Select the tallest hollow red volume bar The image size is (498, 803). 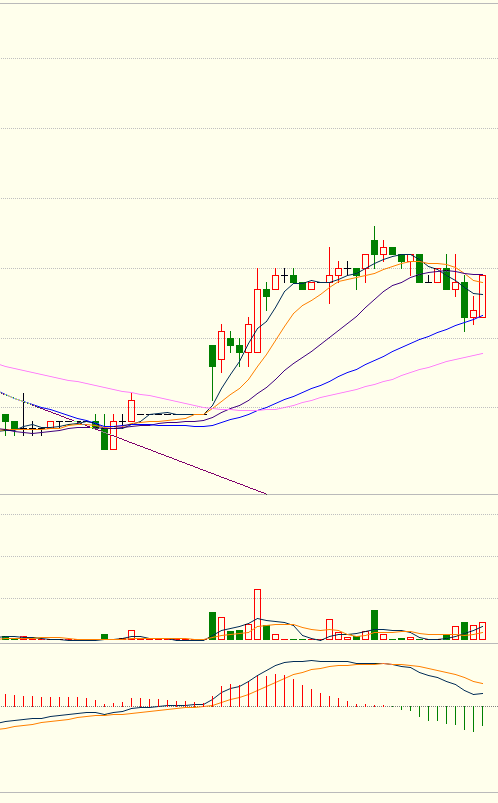point(257,614)
